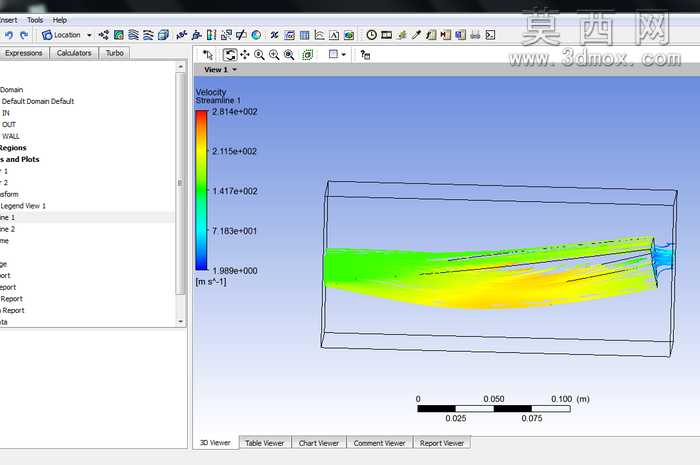Switch to the Report Viewer tab
Screen dimensions: 700x465
coord(442,443)
